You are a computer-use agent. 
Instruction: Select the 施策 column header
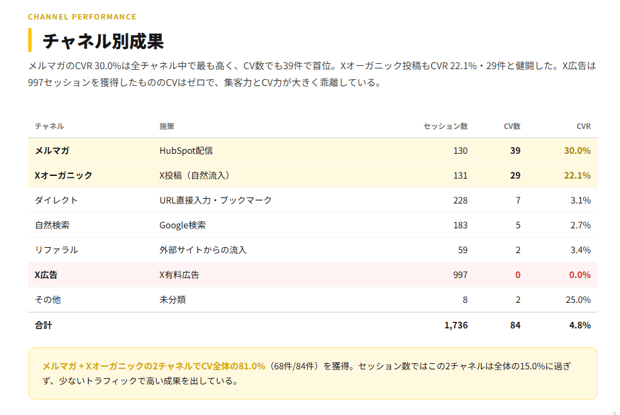coord(166,126)
